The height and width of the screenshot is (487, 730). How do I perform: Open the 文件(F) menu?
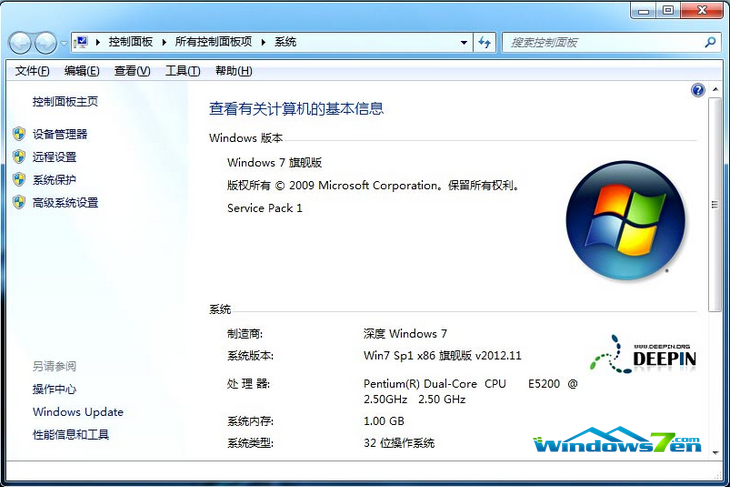coord(32,71)
